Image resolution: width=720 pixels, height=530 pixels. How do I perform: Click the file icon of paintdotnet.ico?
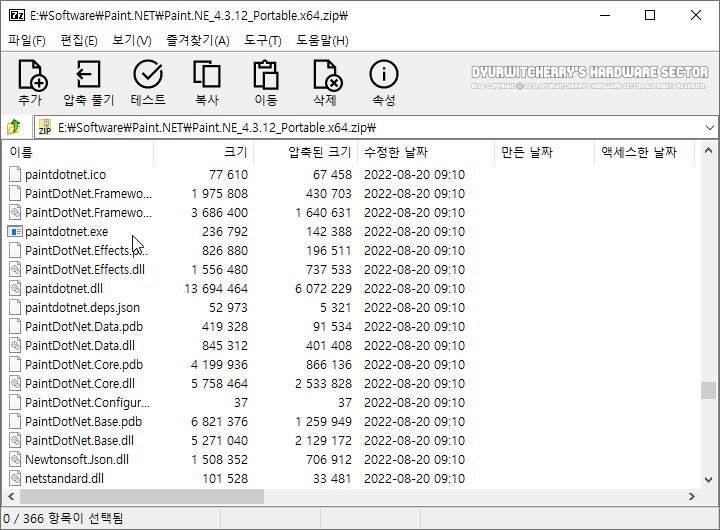(x=15, y=175)
